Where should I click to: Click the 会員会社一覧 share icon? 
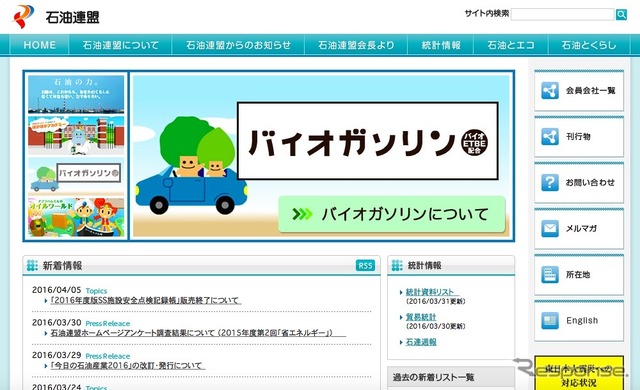(x=550, y=91)
